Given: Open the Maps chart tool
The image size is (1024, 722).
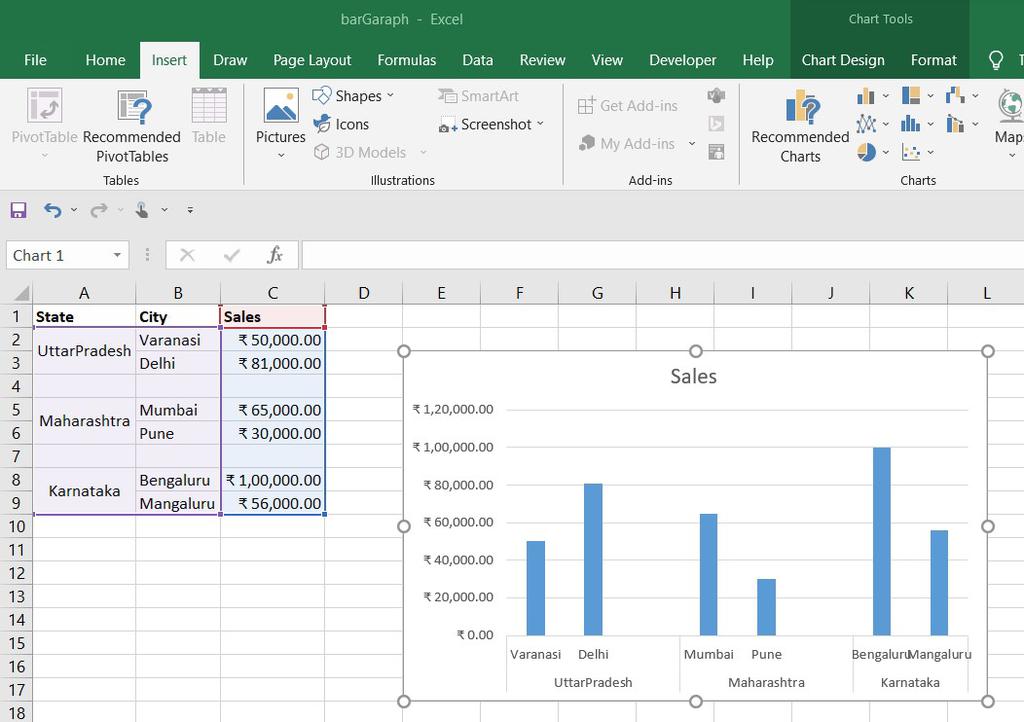Looking at the screenshot, I should (x=1009, y=119).
